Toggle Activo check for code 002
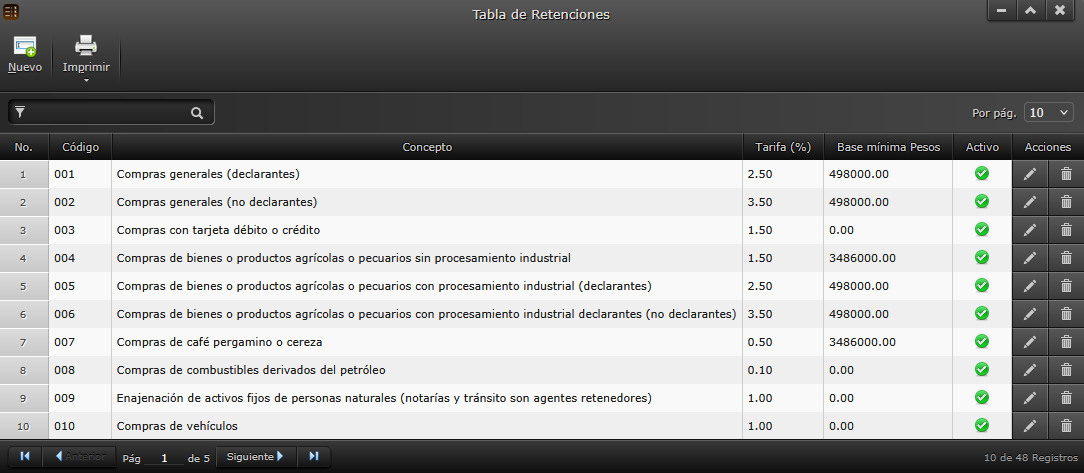The height and width of the screenshot is (473, 1084). [982, 202]
